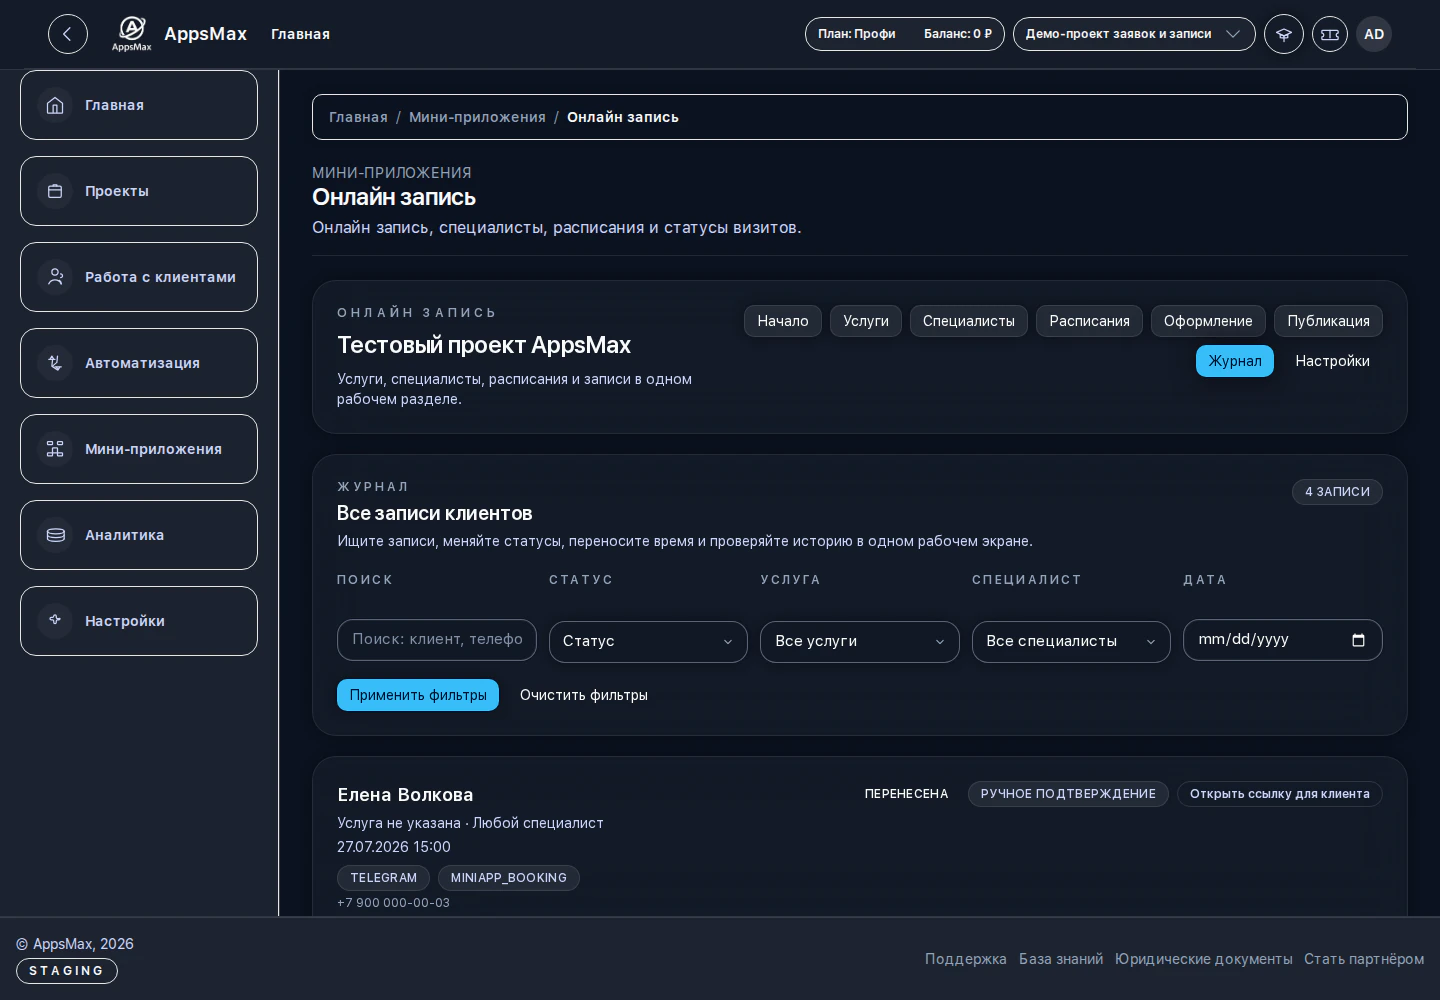Click Открыть ссылку для клиента button
The width and height of the screenshot is (1440, 1000).
point(1280,794)
